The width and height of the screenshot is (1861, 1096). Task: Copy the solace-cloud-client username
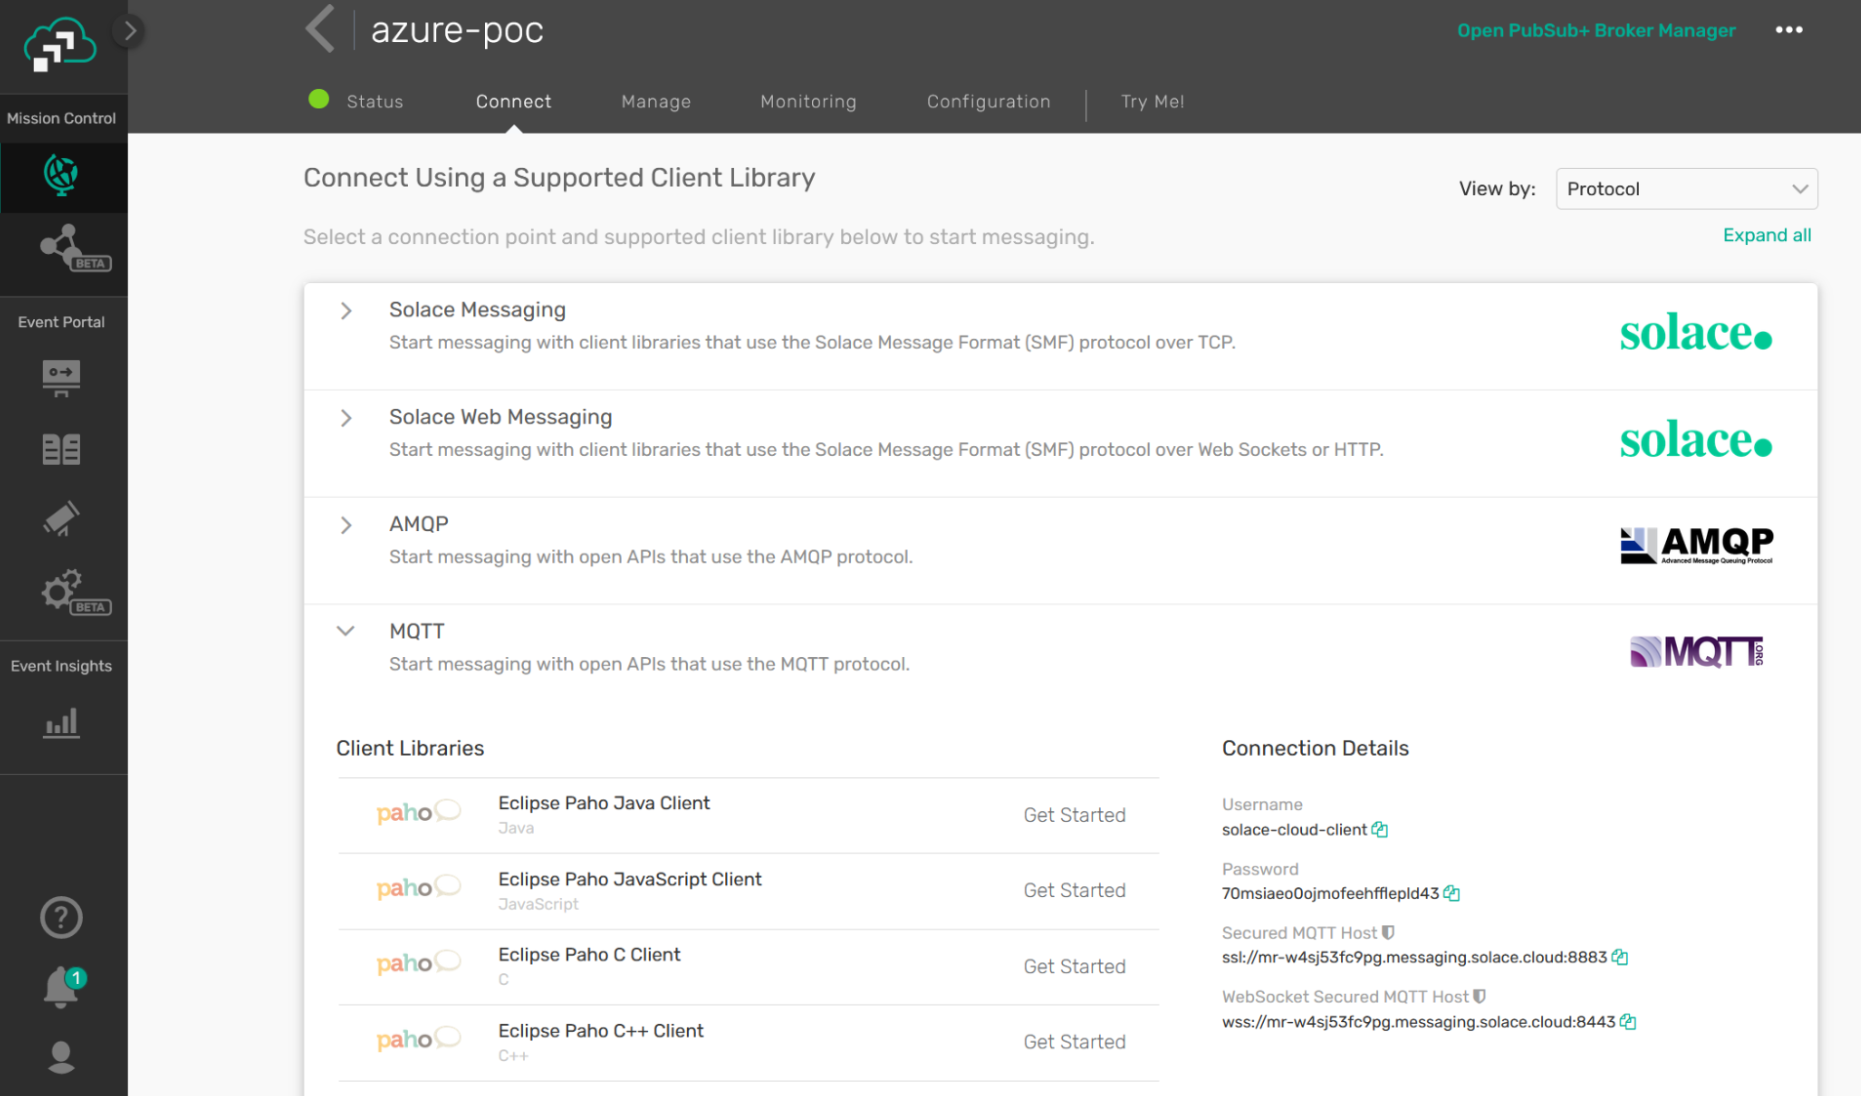point(1381,829)
